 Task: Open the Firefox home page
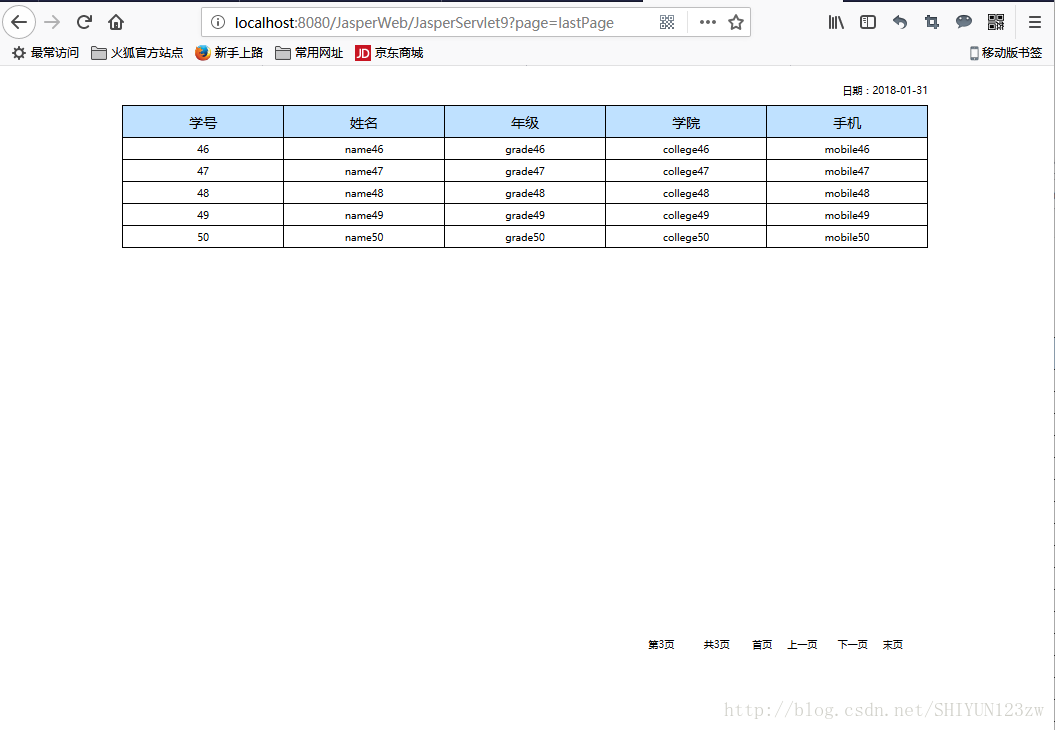coord(116,22)
